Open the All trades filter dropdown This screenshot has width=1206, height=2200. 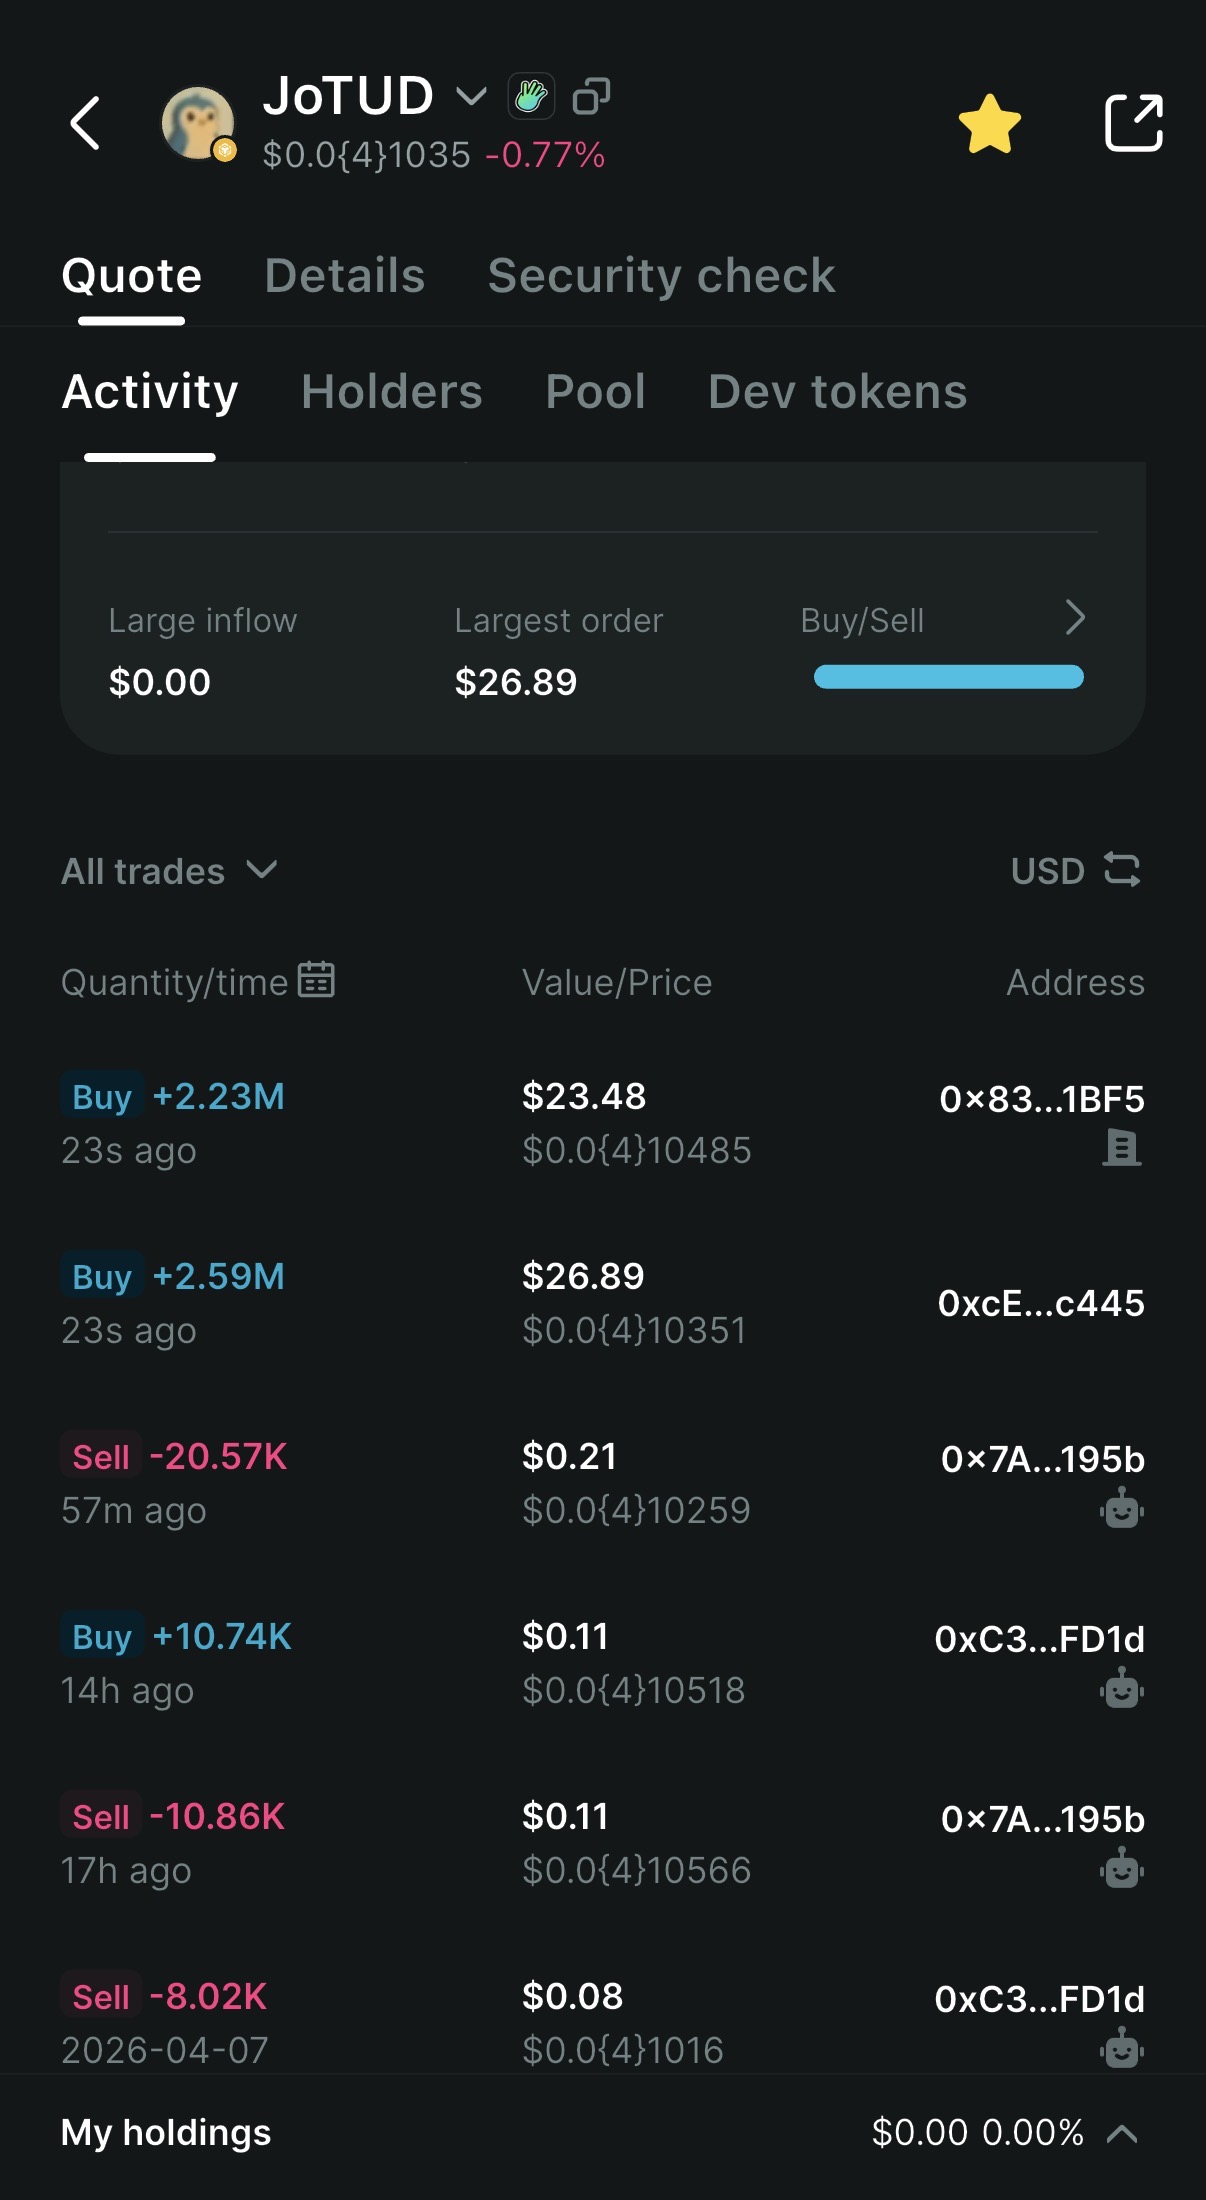(169, 871)
